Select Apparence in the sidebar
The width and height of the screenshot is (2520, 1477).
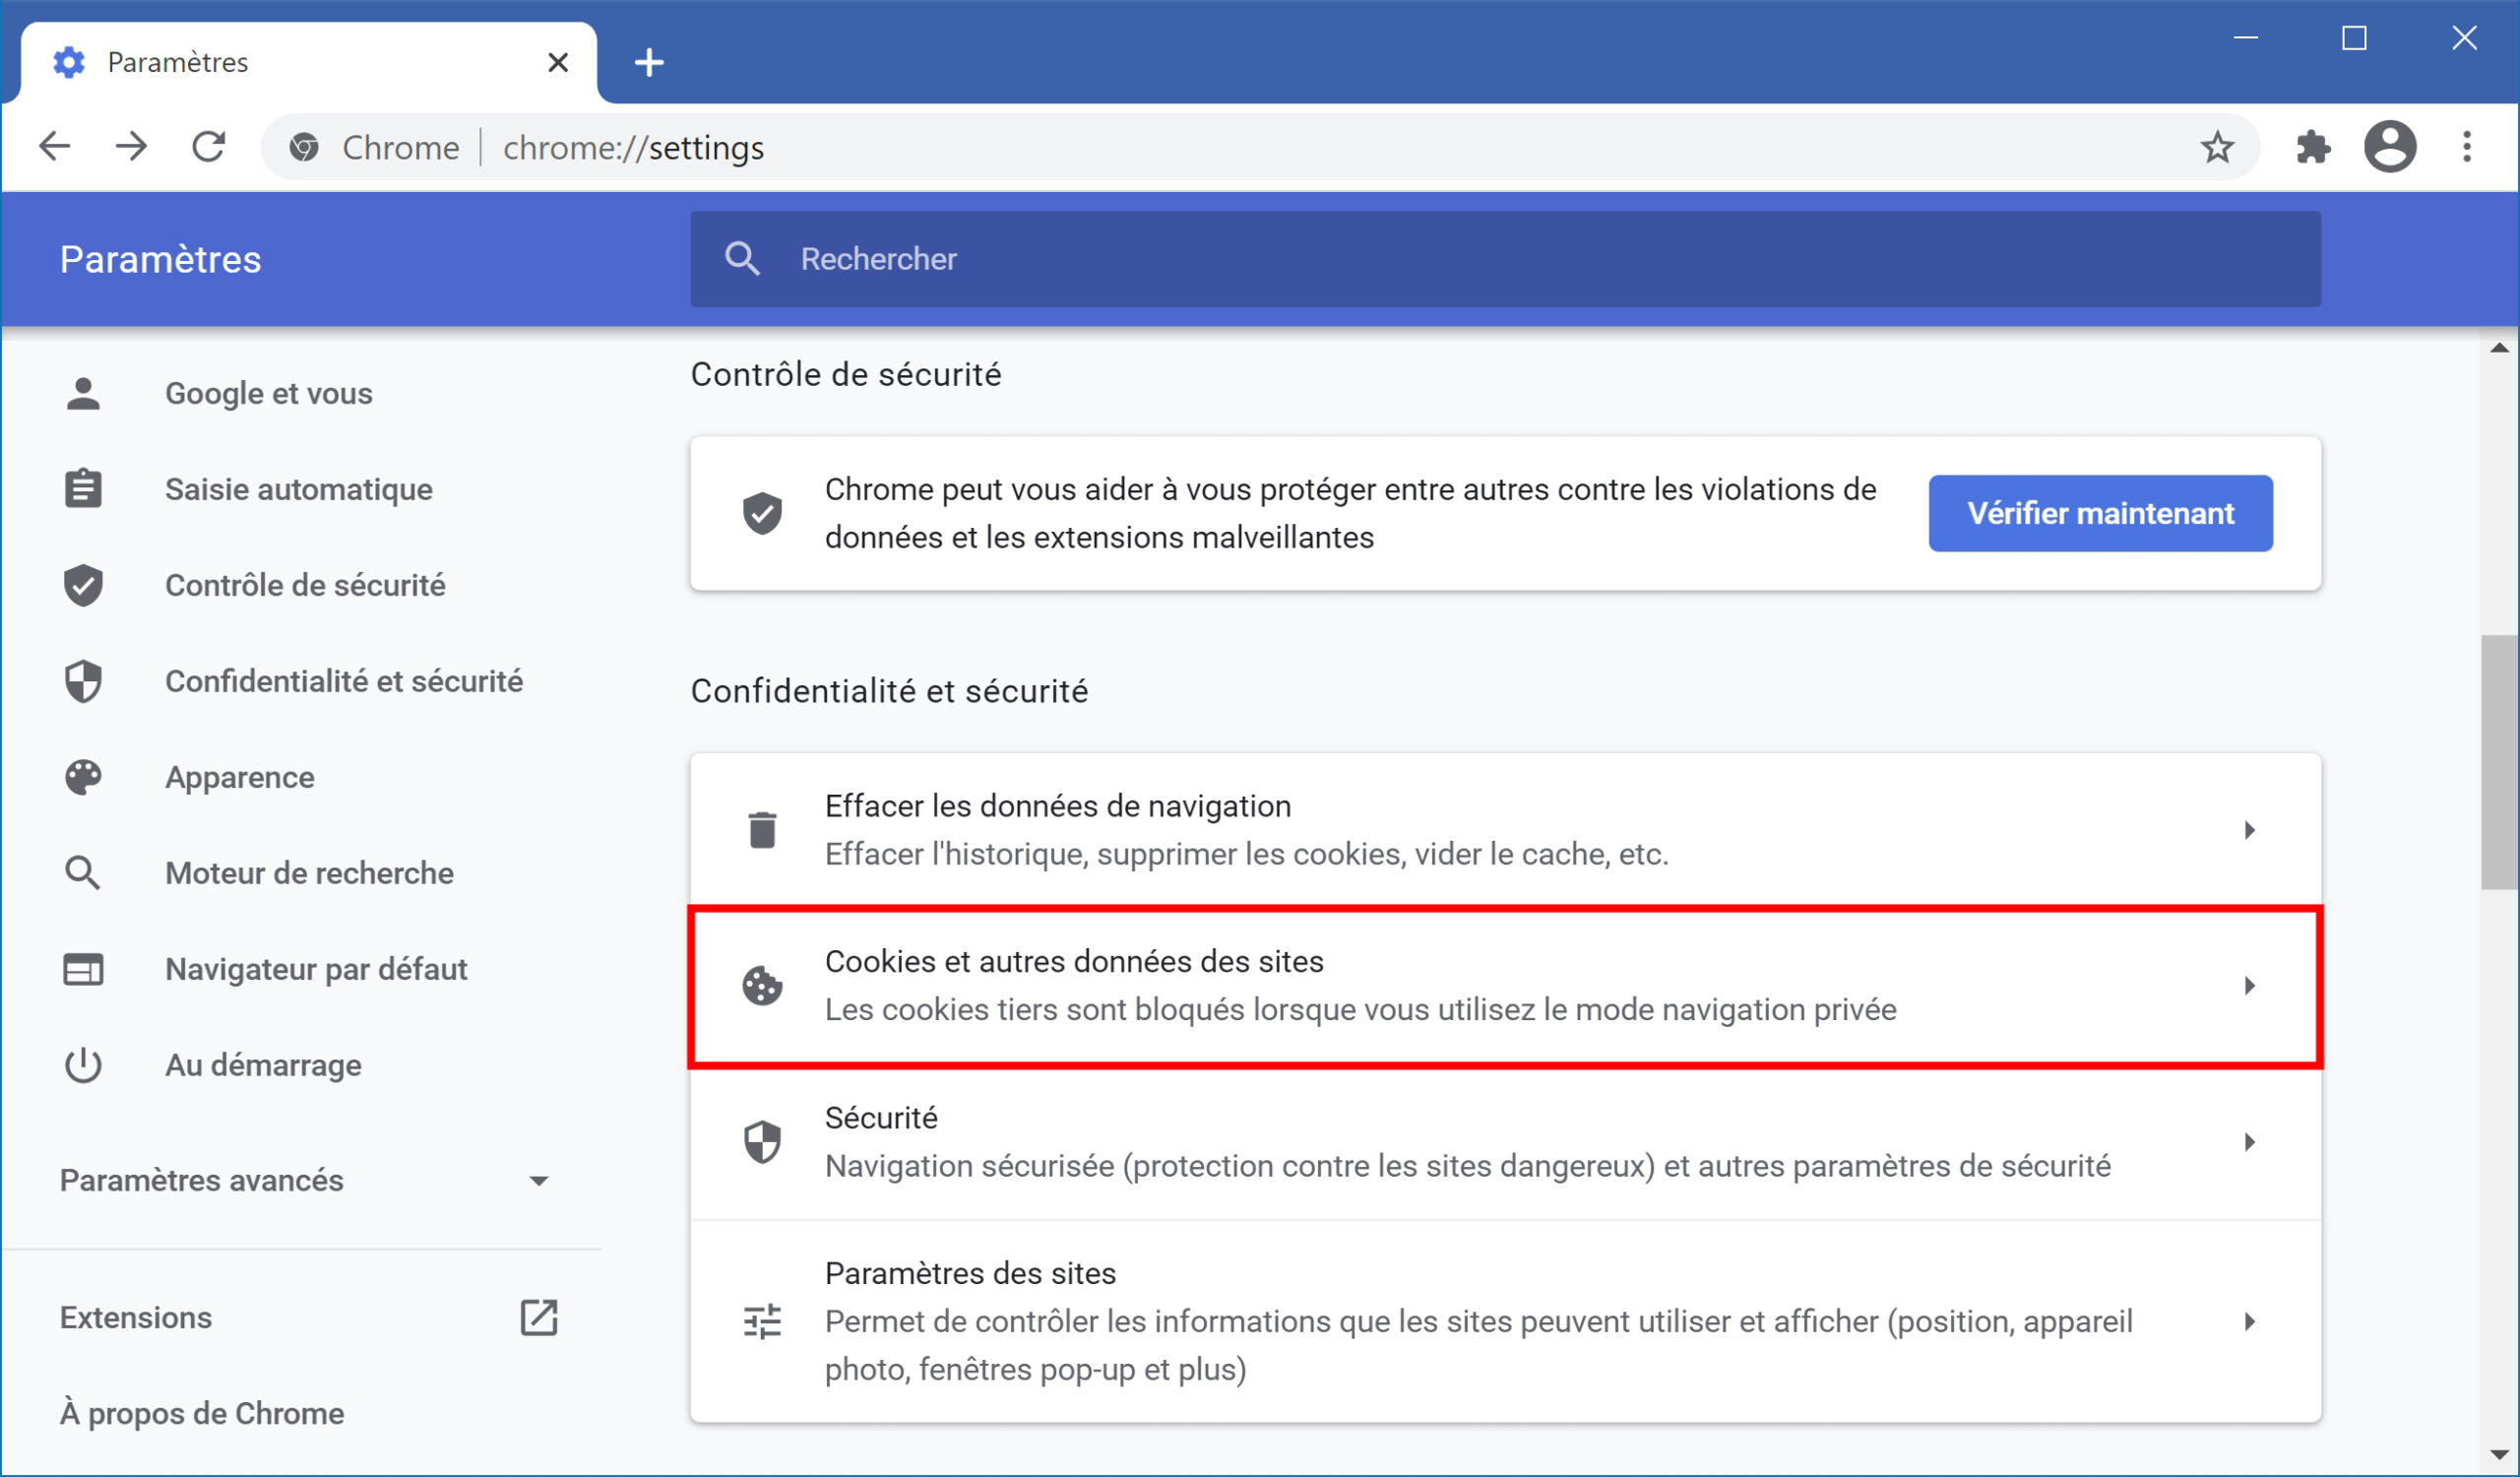click(x=240, y=777)
